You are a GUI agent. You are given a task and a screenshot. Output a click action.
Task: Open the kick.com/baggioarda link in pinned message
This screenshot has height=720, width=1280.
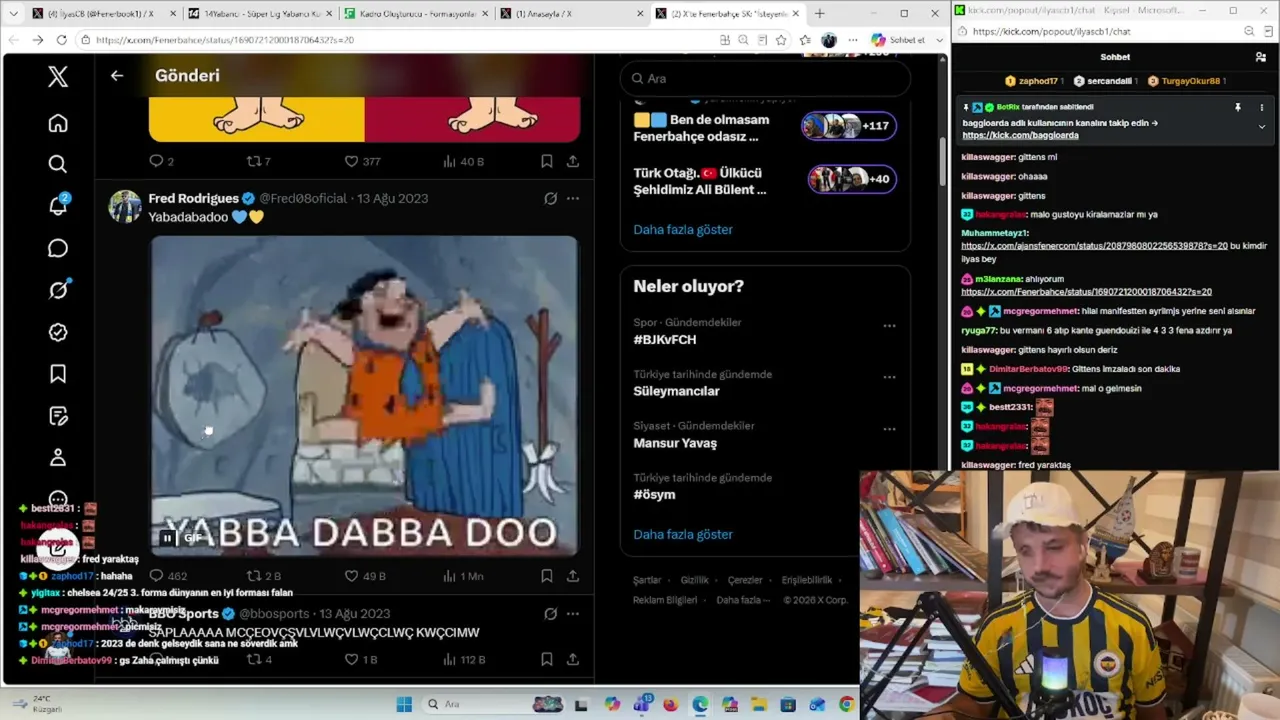coord(1020,135)
